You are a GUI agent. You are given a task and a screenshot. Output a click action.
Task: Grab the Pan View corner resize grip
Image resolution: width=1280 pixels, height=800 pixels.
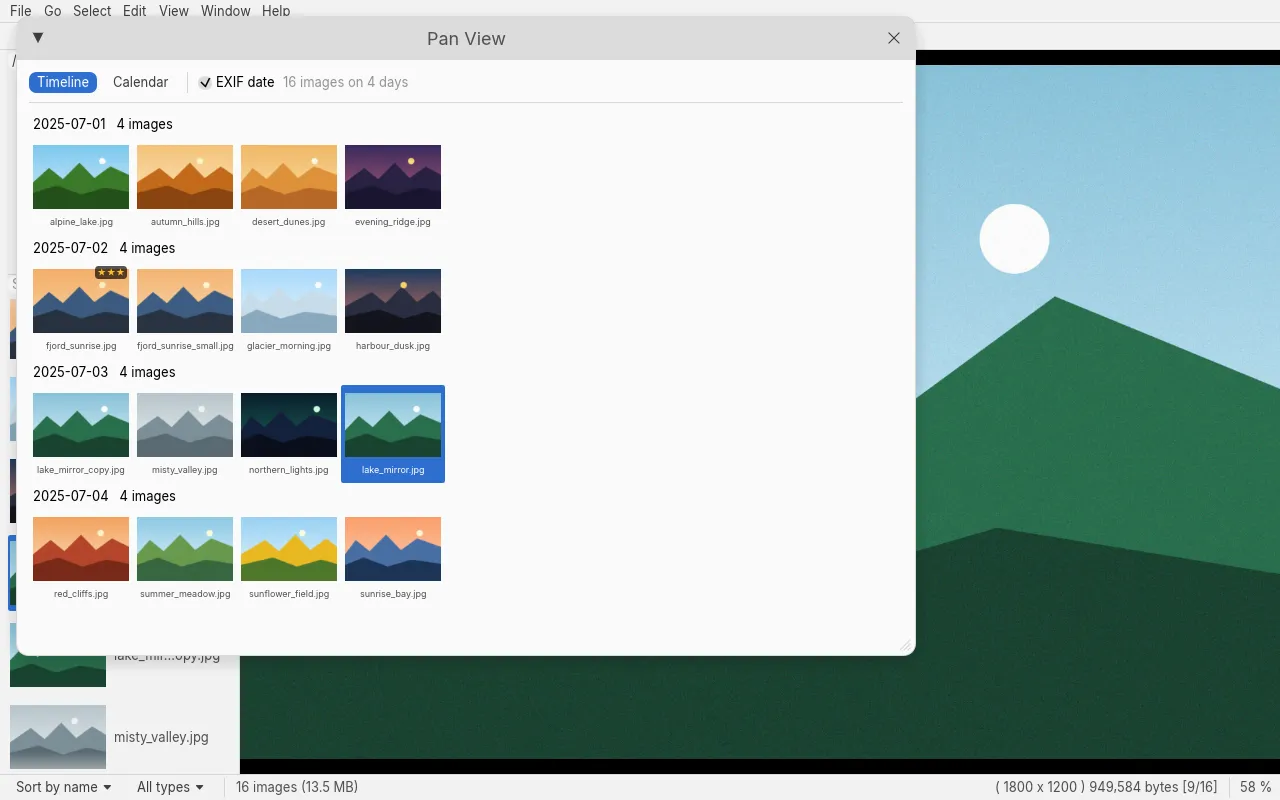tap(905, 646)
